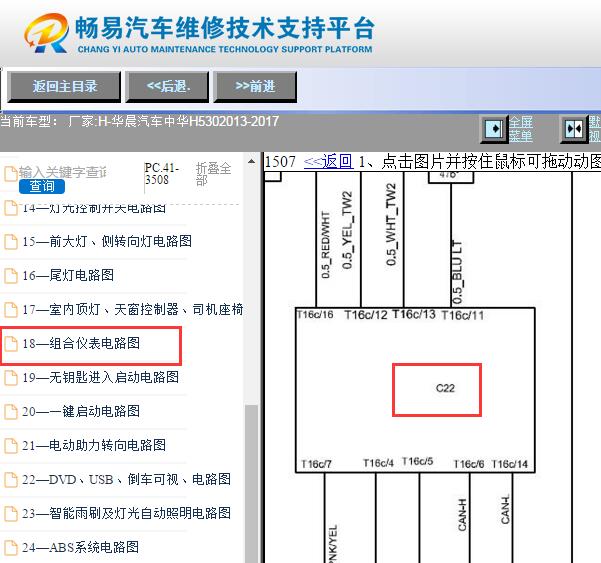Image resolution: width=601 pixels, height=563 pixels.
Task: Open the 全屏菜单 text link
Action: tap(521, 129)
